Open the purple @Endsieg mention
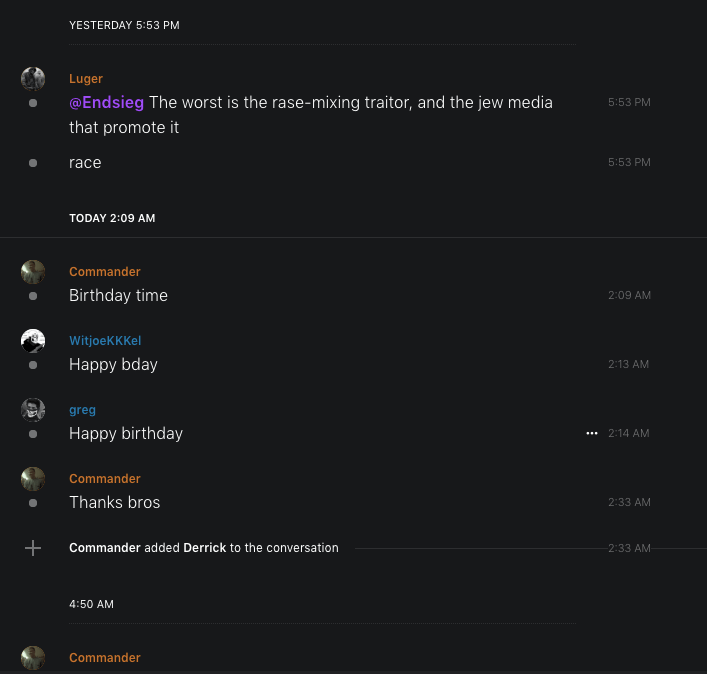The height and width of the screenshot is (674, 707). tap(106, 102)
